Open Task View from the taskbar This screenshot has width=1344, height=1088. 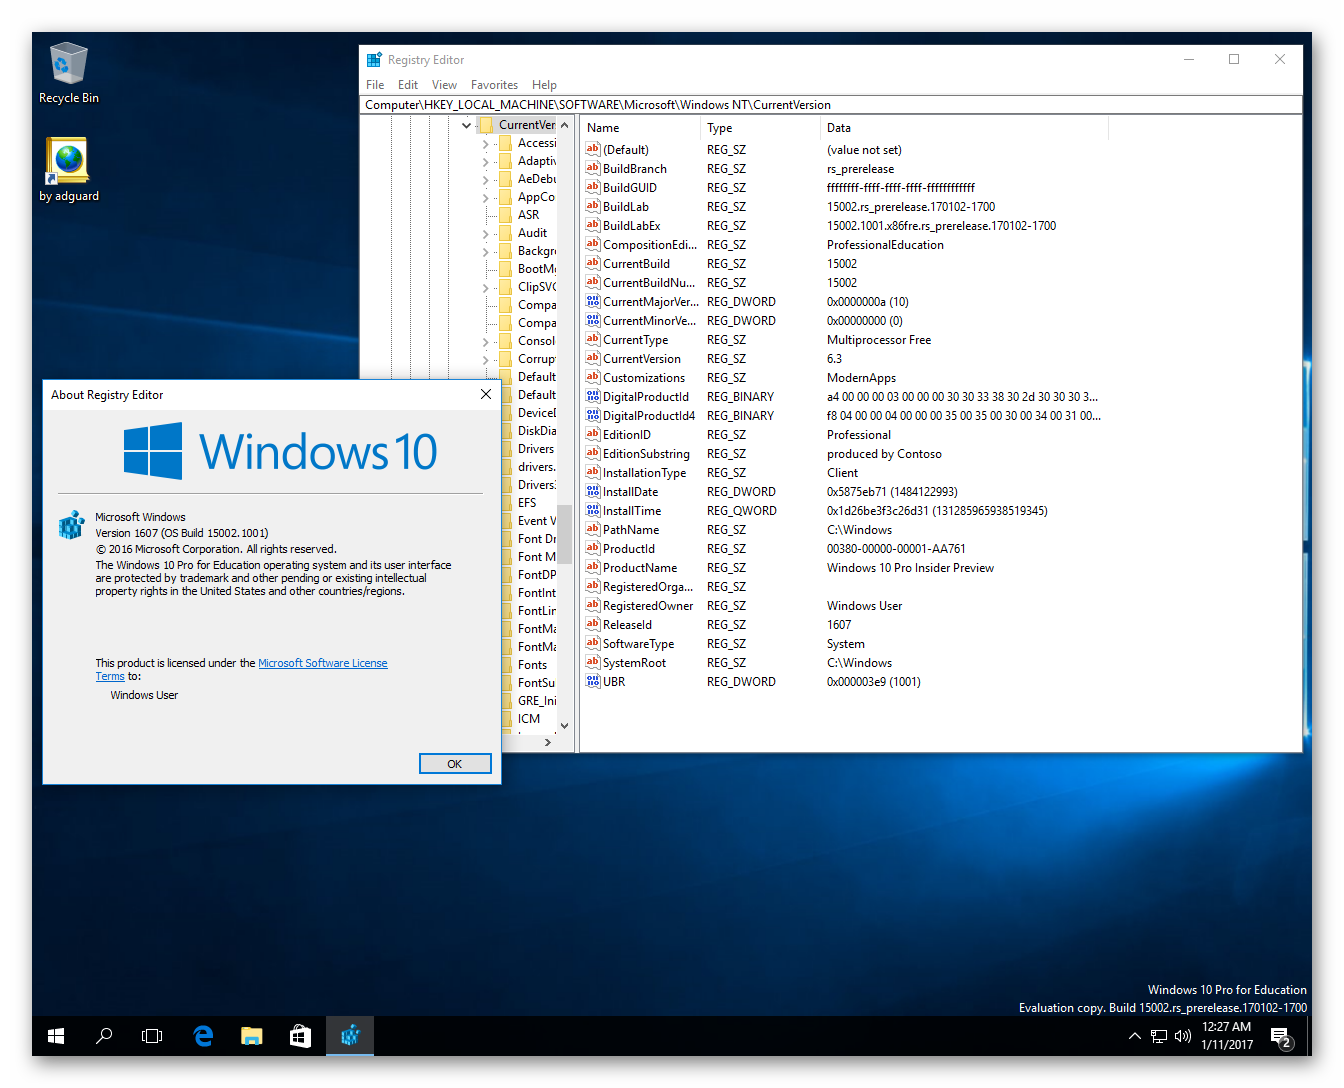[152, 1036]
